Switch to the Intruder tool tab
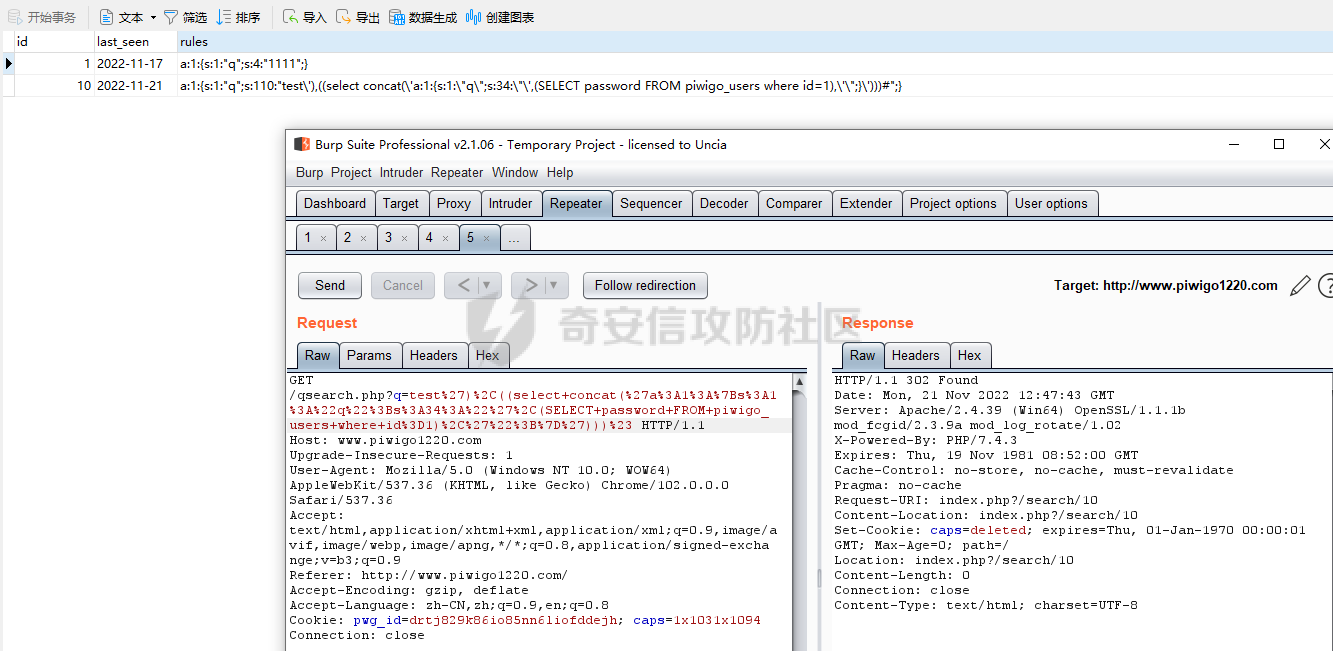The height and width of the screenshot is (651, 1333). click(x=511, y=203)
